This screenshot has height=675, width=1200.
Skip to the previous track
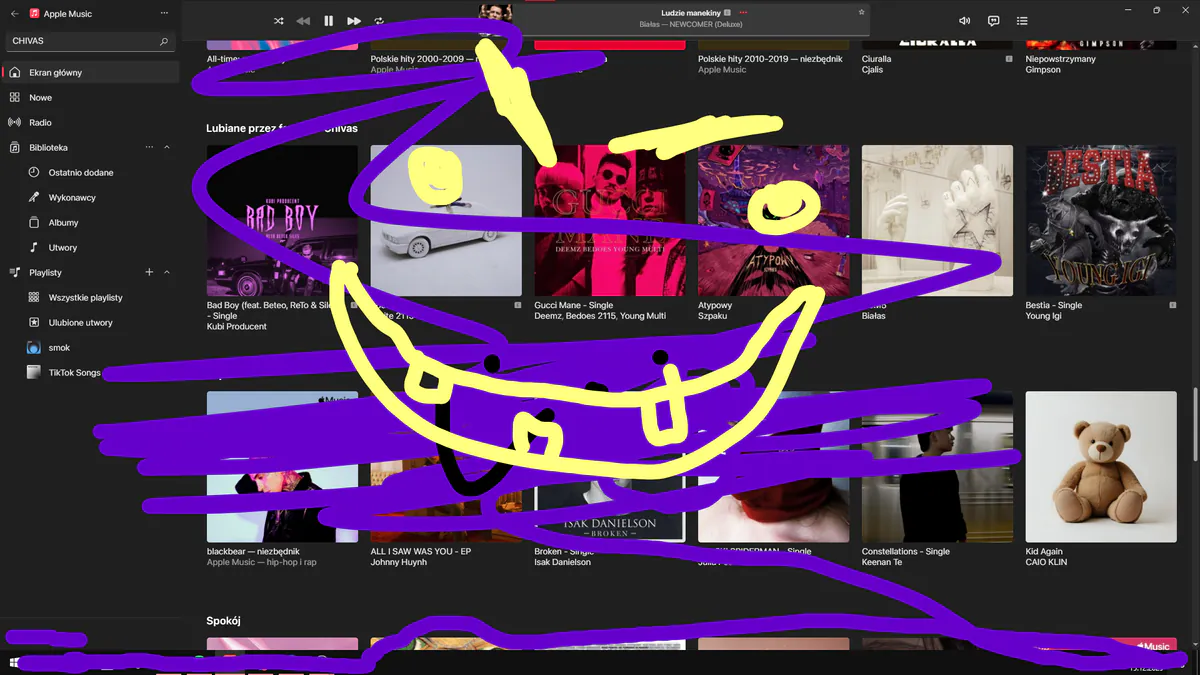[303, 21]
